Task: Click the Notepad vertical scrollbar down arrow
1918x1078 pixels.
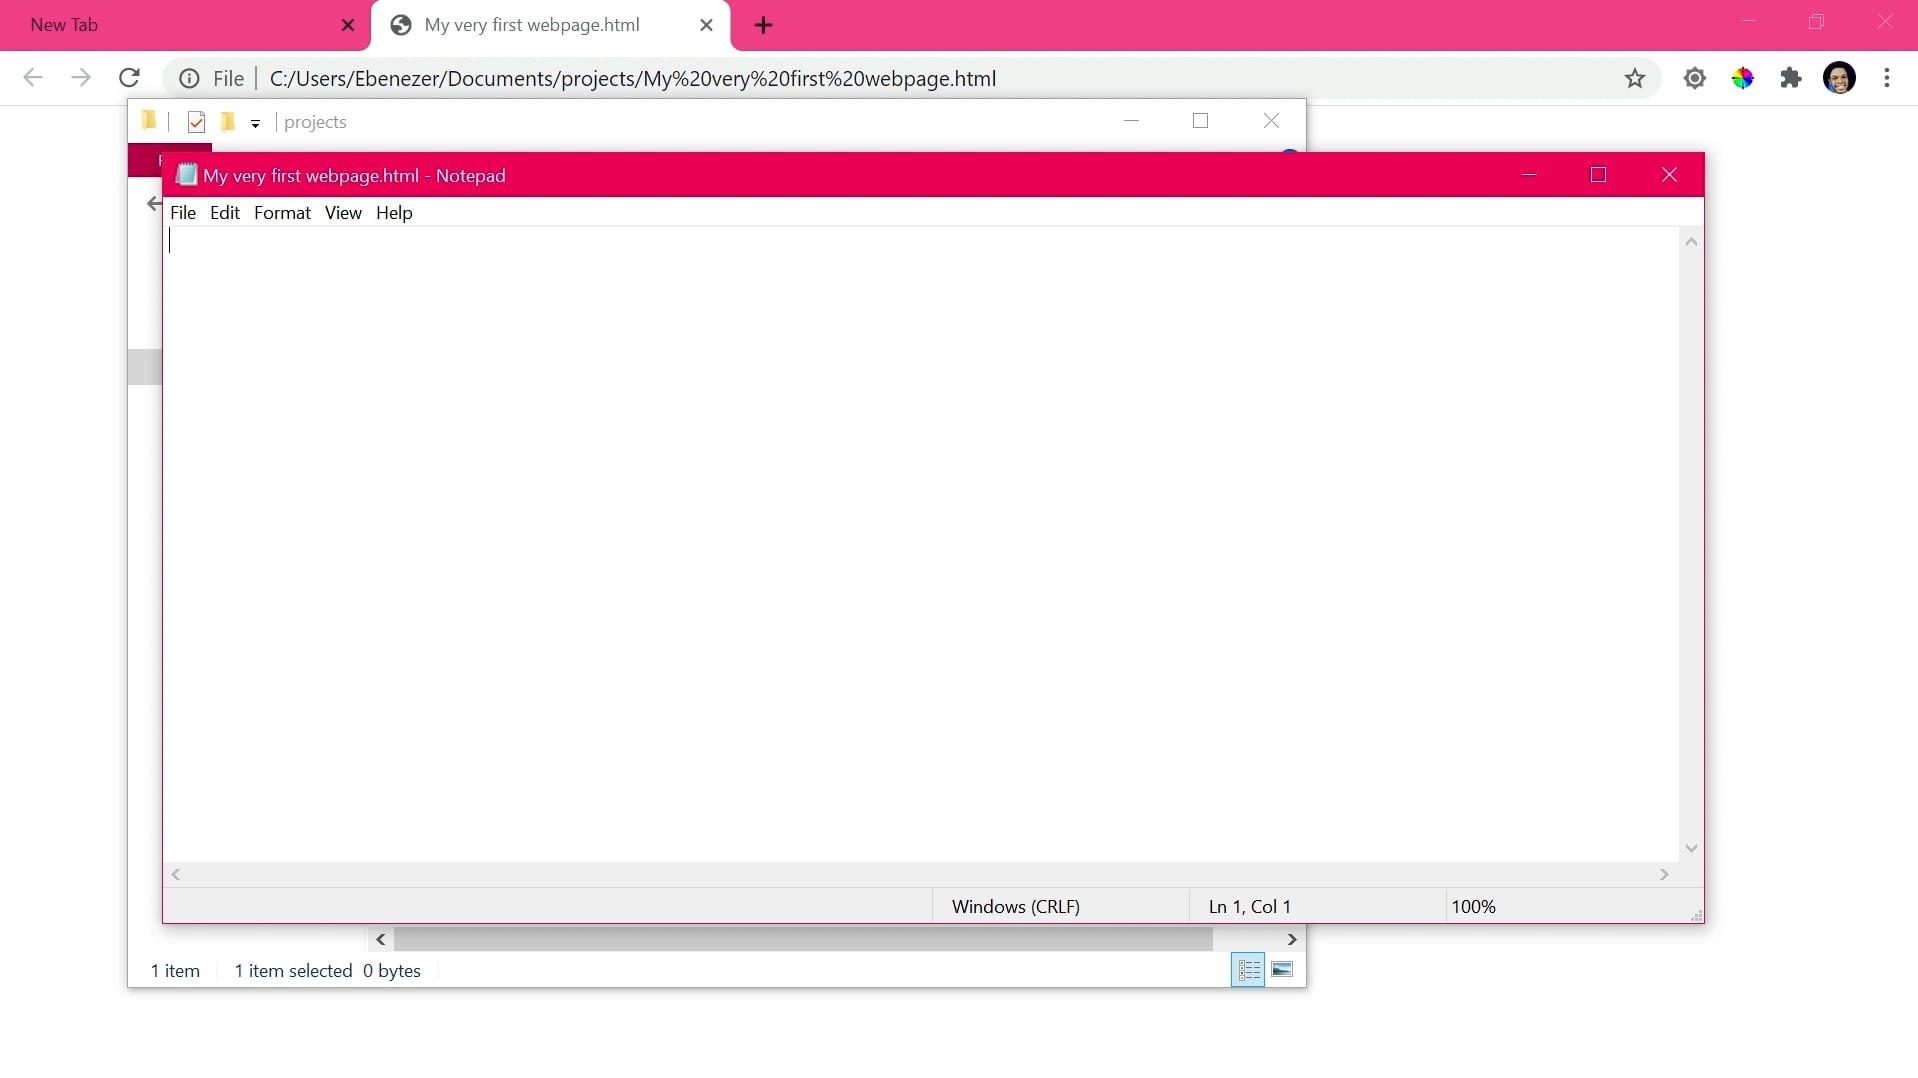Action: 1691,848
